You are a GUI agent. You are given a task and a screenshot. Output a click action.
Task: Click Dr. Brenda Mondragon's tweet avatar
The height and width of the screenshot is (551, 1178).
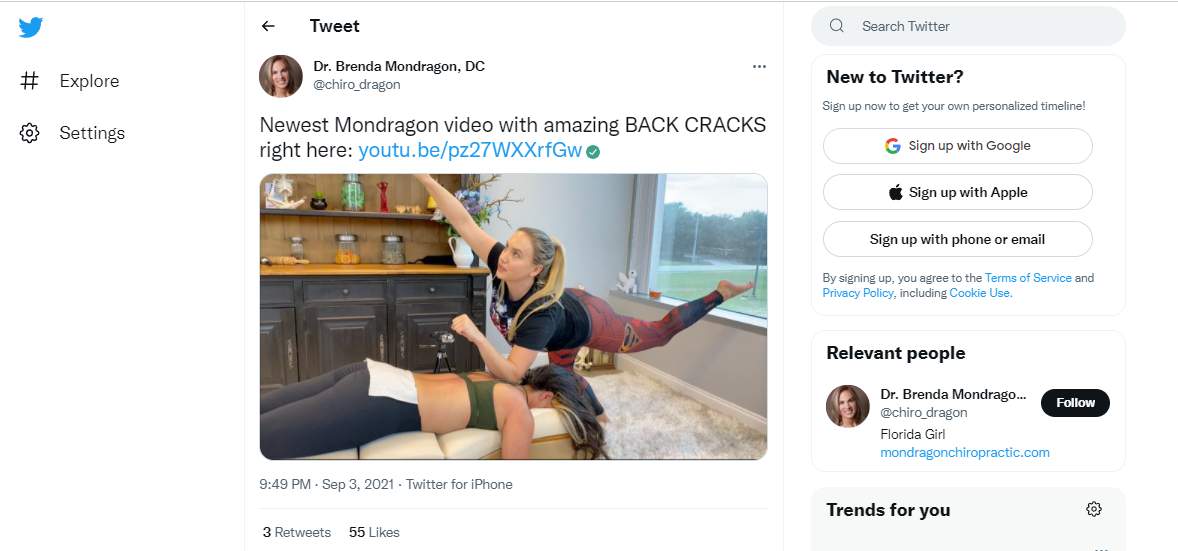pyautogui.click(x=281, y=76)
